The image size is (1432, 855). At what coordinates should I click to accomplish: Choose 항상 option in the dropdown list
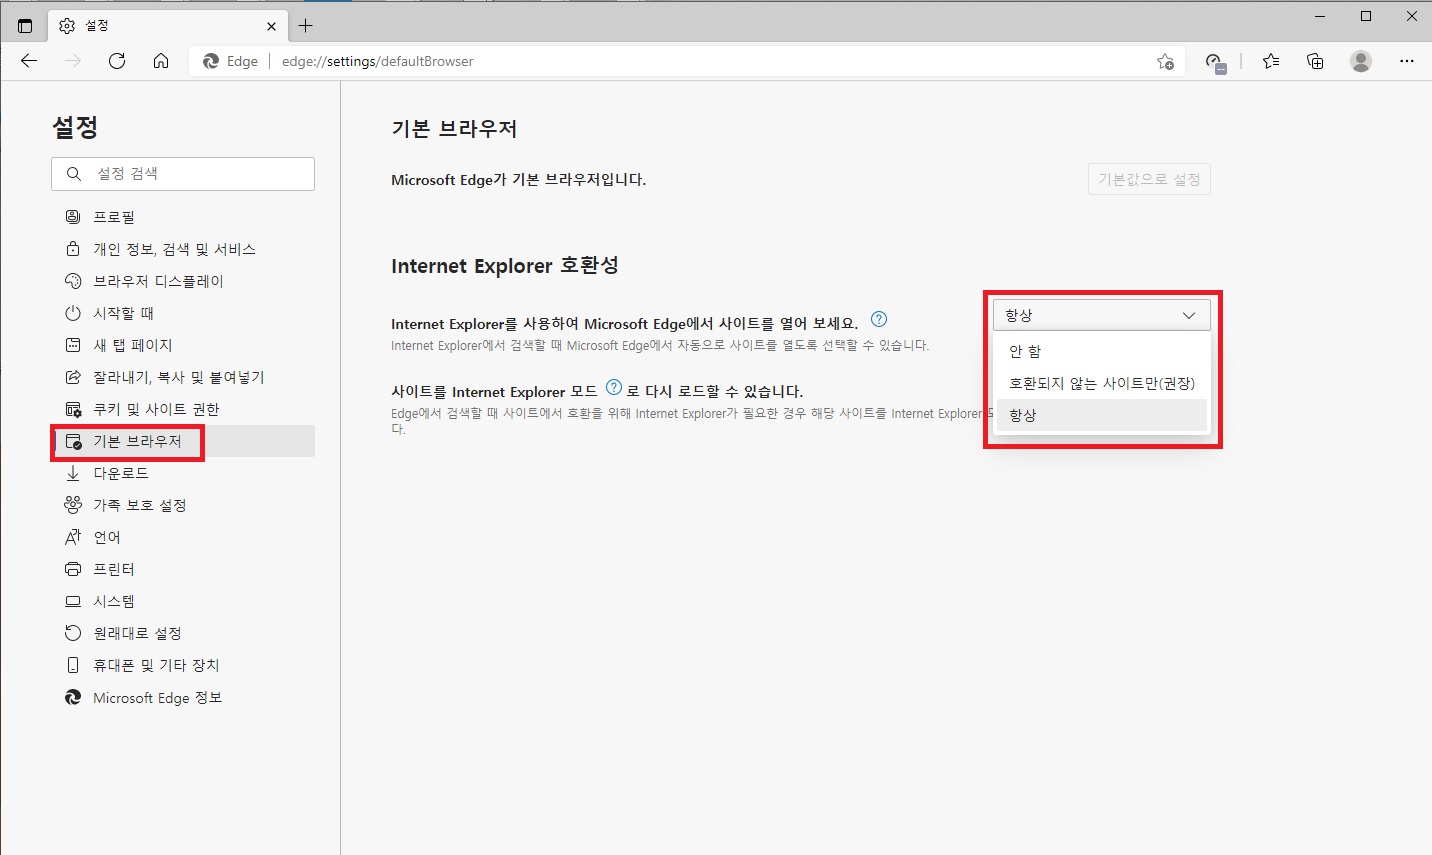pos(1102,415)
